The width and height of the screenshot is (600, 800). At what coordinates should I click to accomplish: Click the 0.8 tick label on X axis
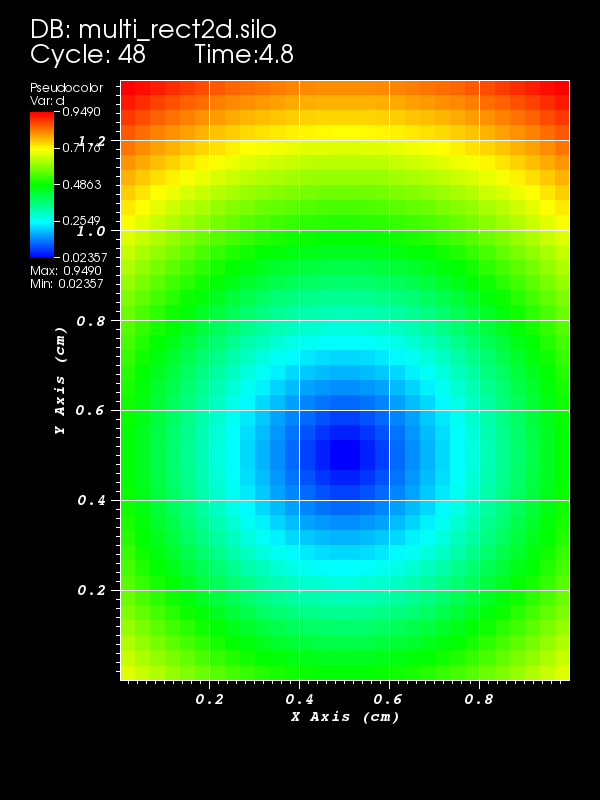tap(479, 700)
